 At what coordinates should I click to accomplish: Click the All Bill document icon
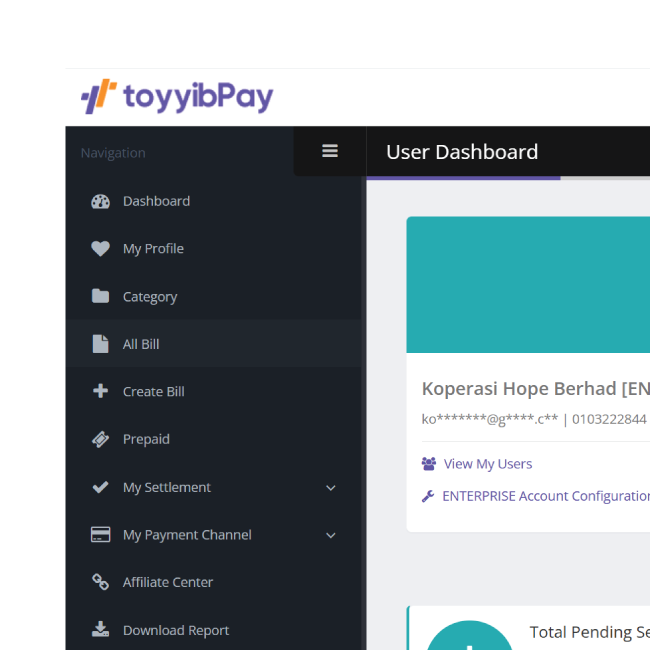(x=100, y=344)
